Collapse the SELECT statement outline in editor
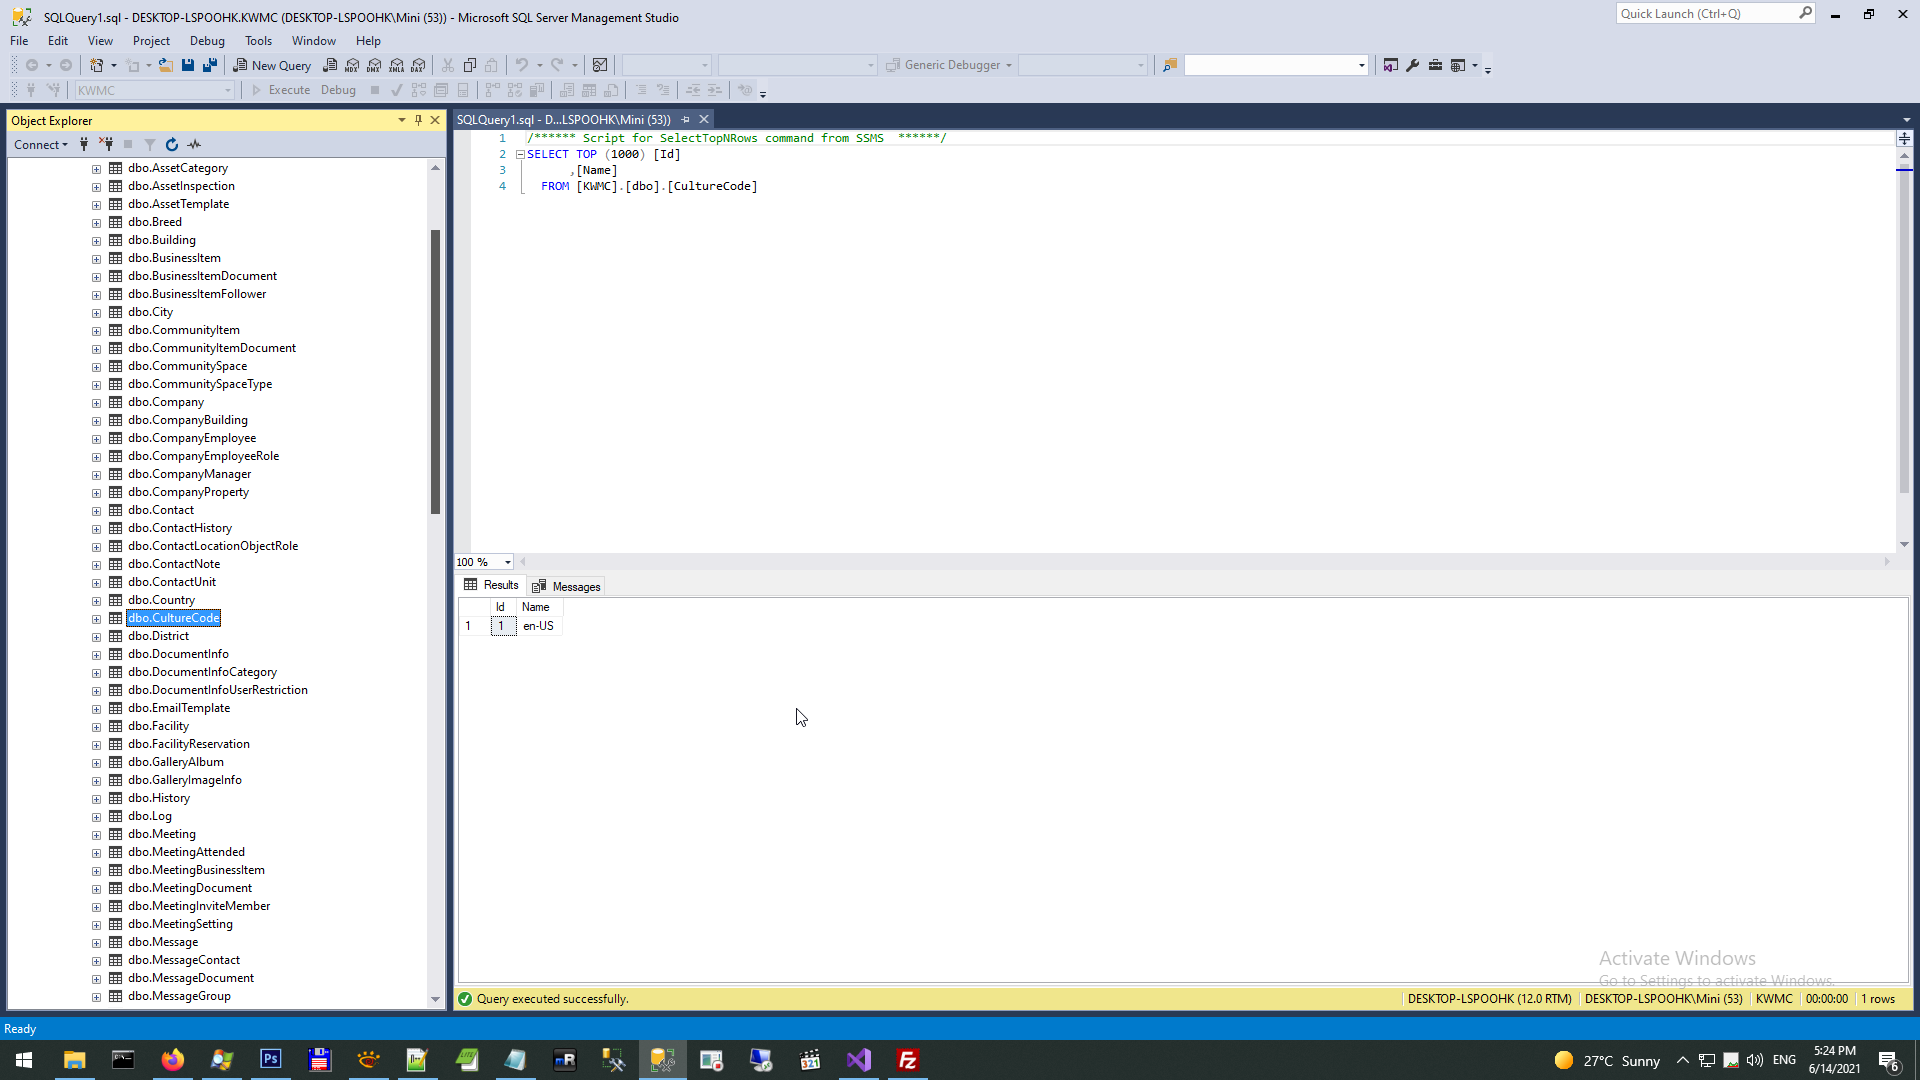The image size is (1920, 1080). pyautogui.click(x=520, y=155)
